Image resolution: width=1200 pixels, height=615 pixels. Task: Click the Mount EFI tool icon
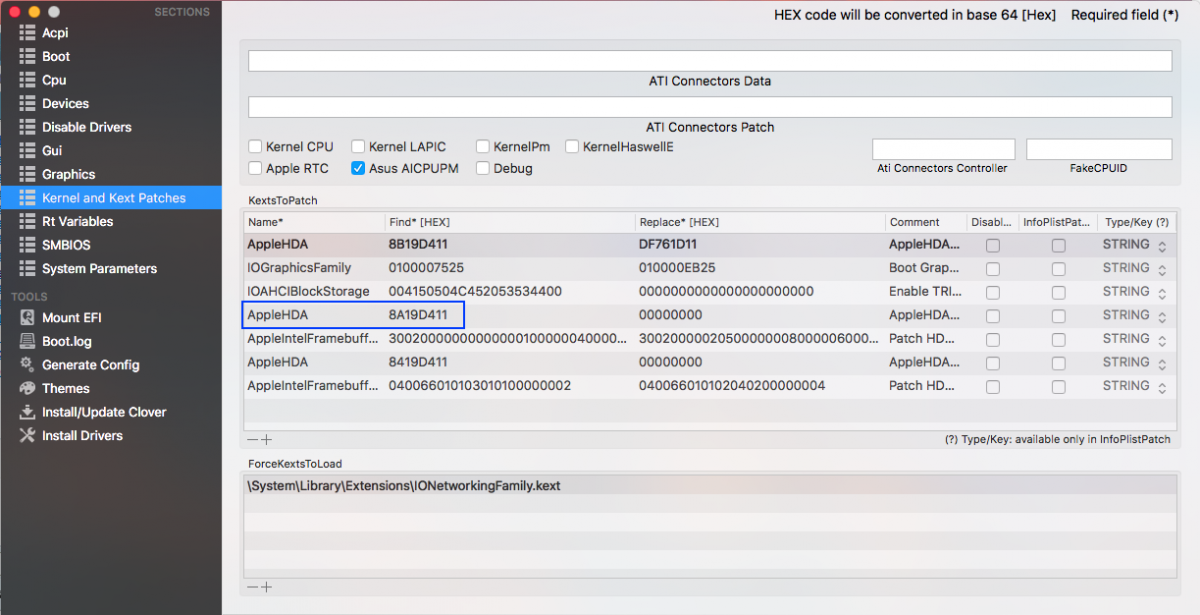27,318
